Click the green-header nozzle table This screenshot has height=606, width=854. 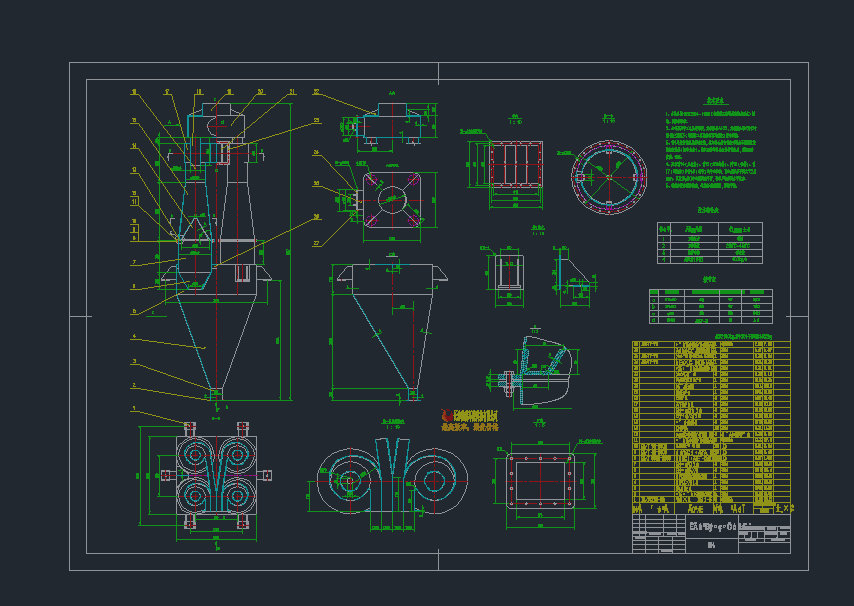pyautogui.click(x=710, y=306)
